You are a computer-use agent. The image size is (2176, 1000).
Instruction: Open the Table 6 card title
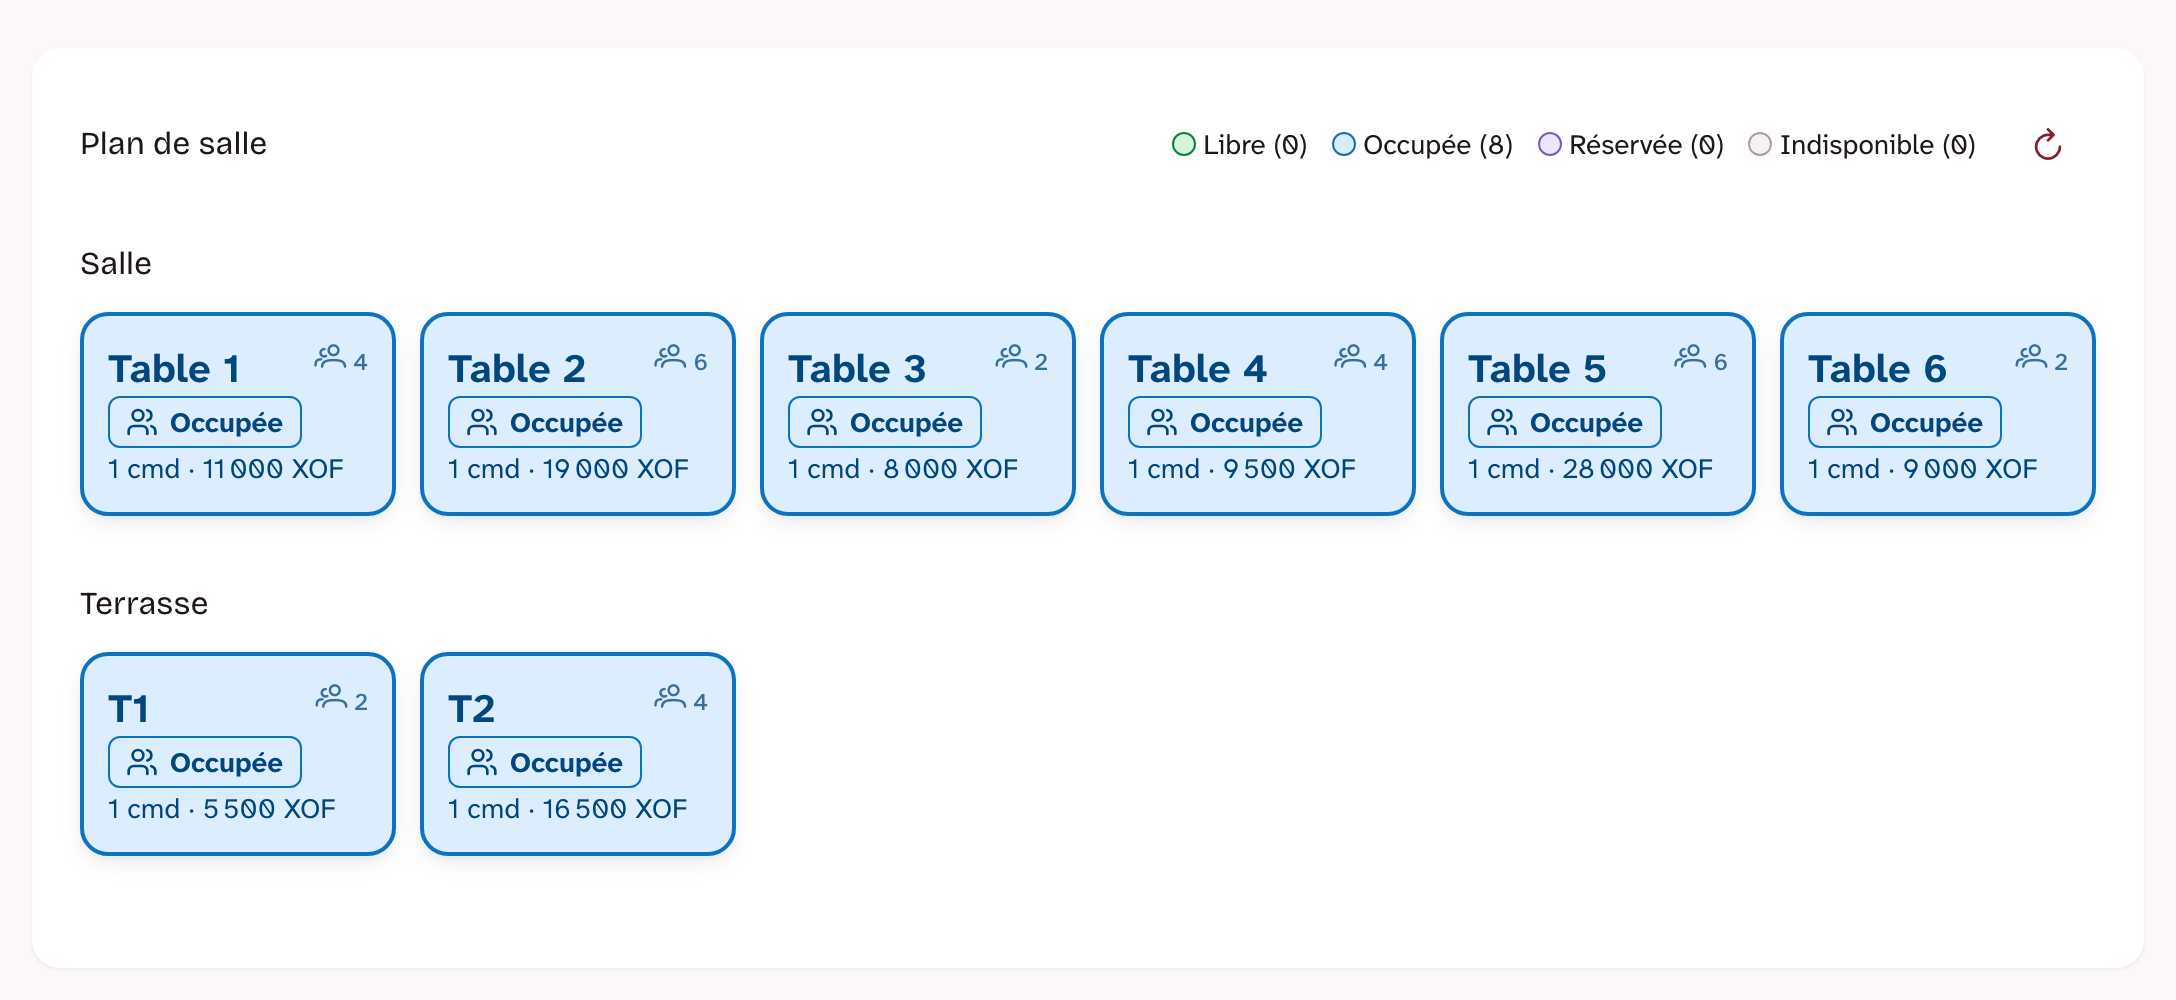(1878, 369)
